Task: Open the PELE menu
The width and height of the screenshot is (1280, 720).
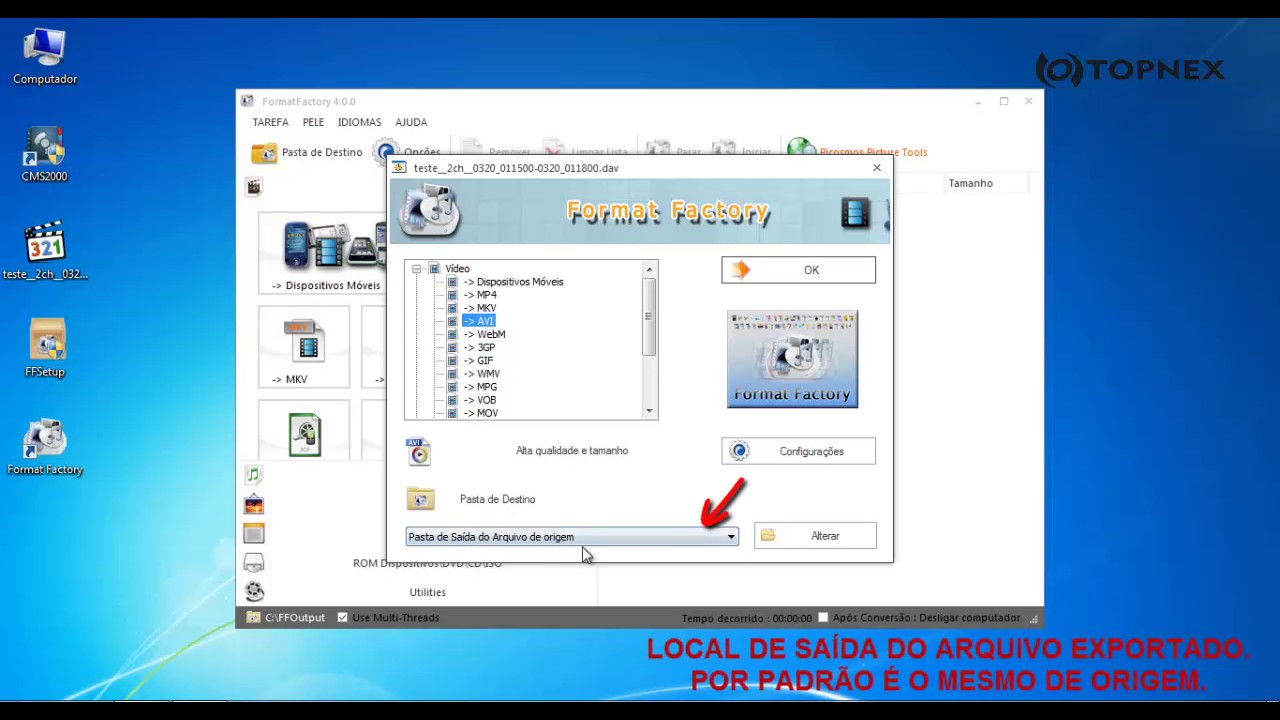Action: click(313, 122)
